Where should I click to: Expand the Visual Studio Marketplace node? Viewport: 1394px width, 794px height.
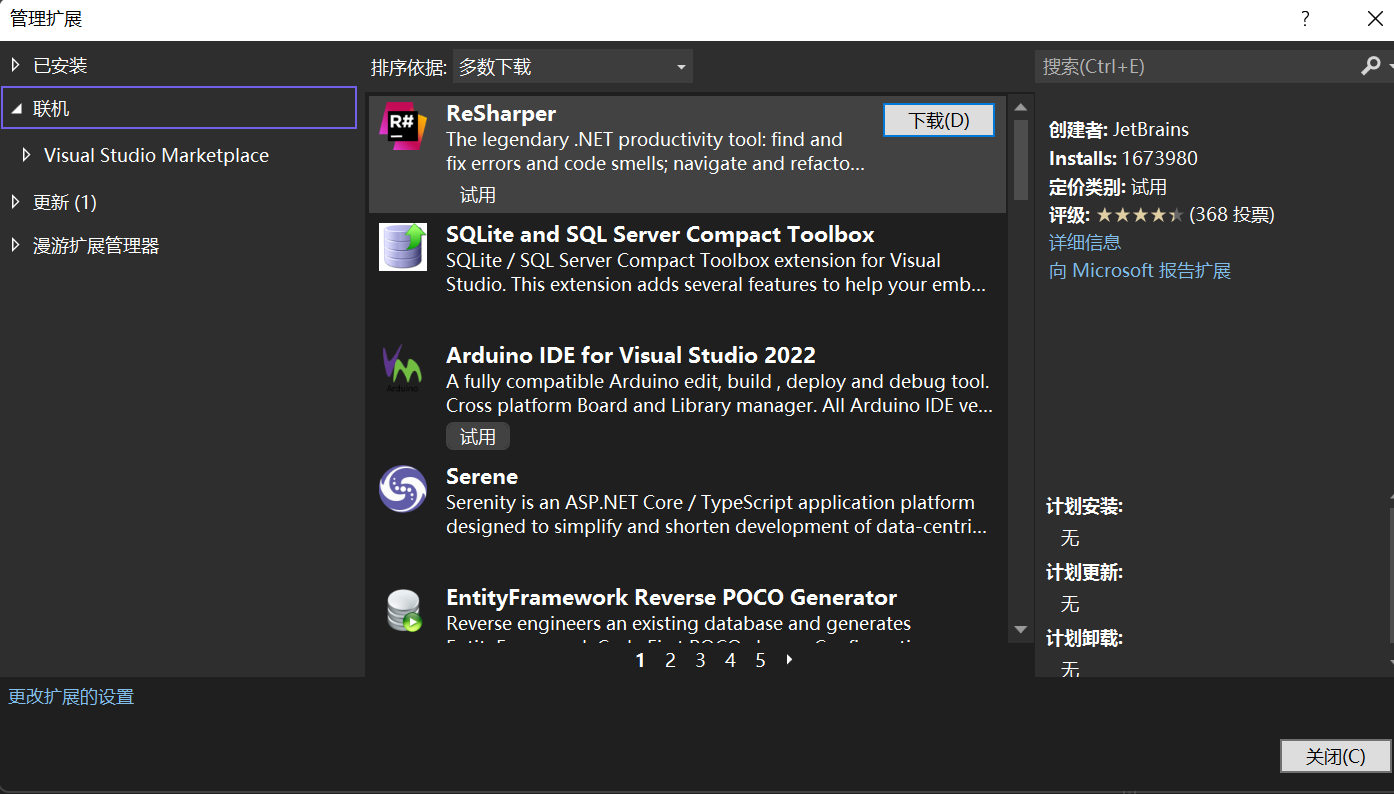point(26,155)
